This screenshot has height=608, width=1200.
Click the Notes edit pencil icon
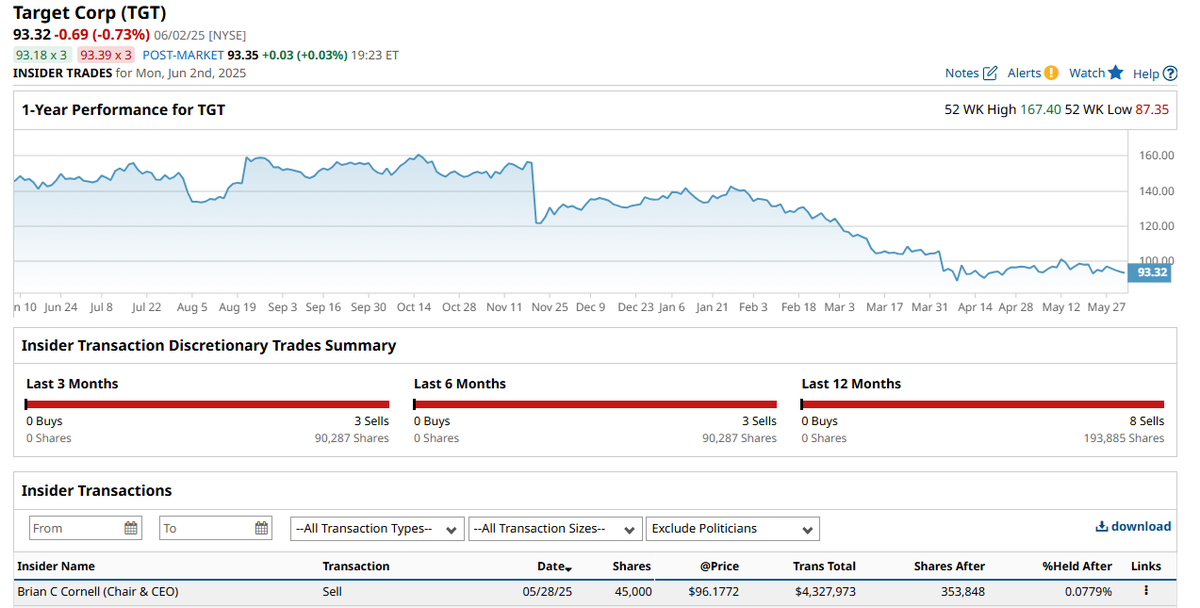[x=990, y=73]
